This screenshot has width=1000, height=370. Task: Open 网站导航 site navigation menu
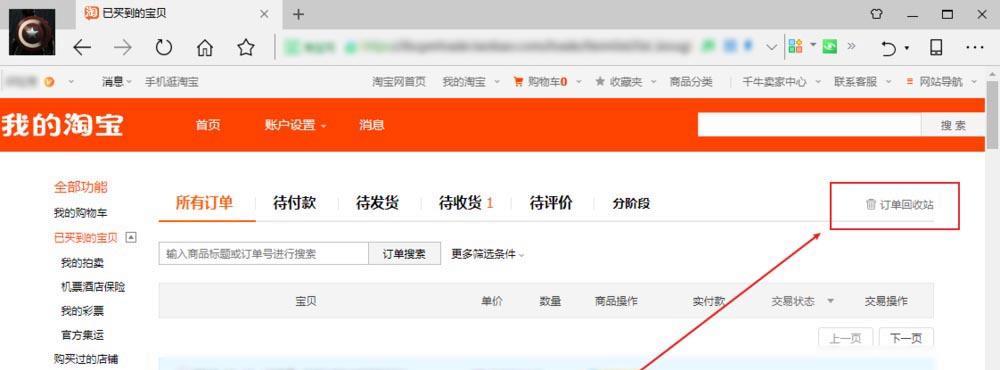(x=941, y=82)
